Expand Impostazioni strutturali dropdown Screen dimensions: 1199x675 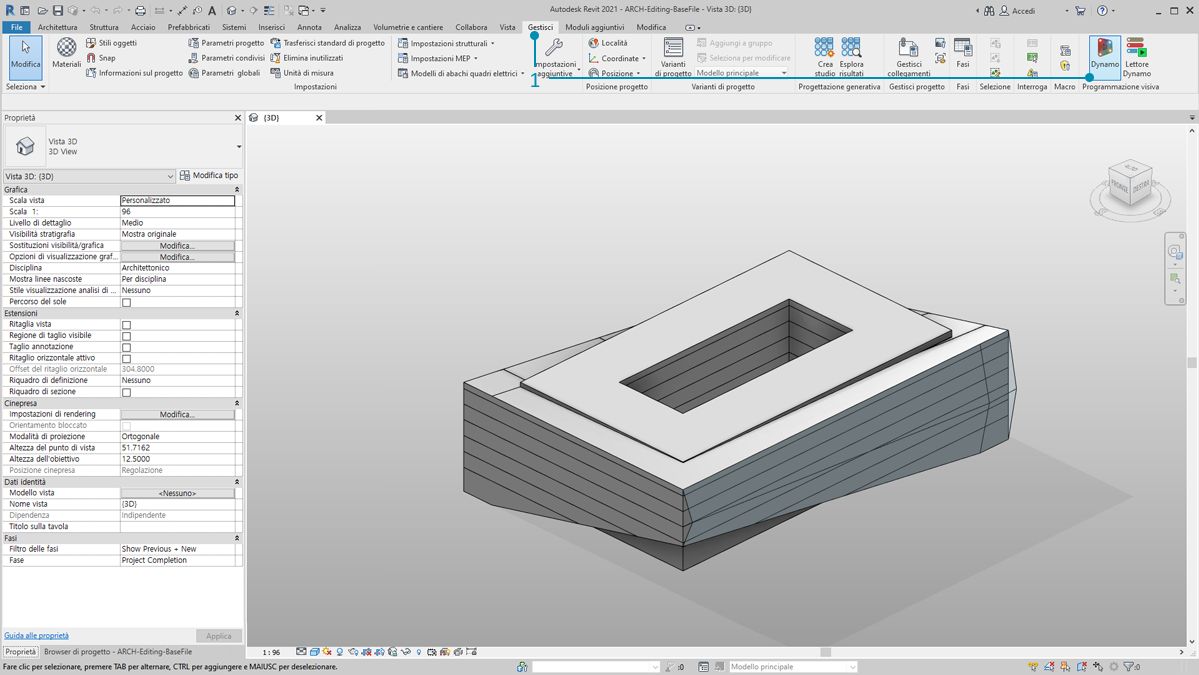(x=492, y=44)
